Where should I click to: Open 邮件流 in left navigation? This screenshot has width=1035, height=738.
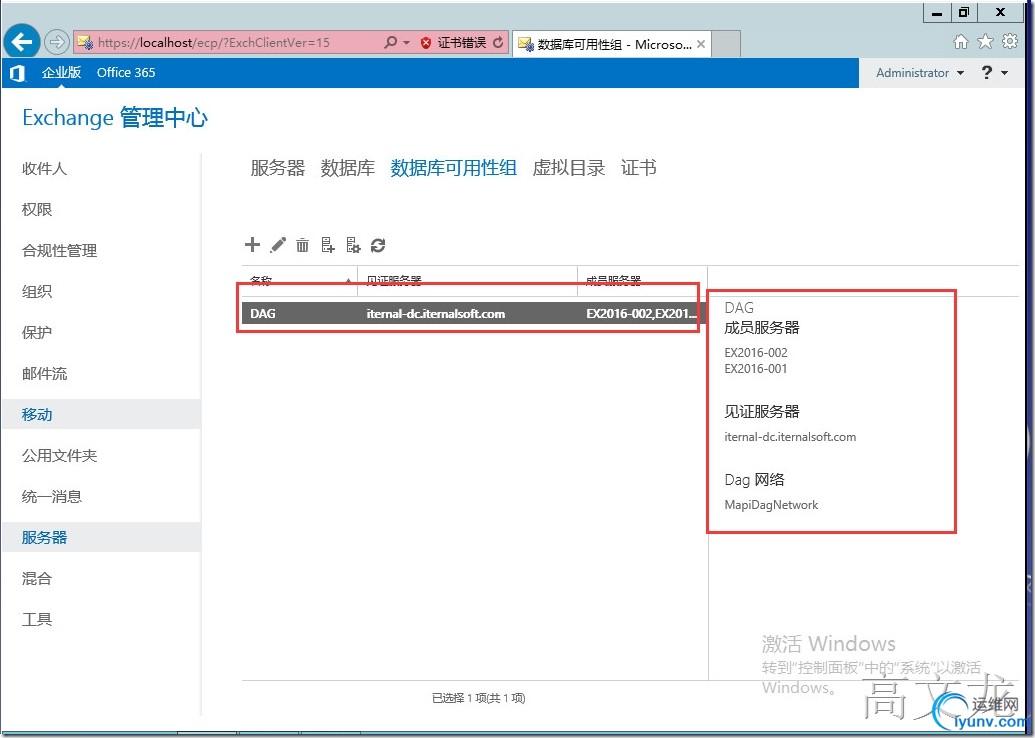44,374
